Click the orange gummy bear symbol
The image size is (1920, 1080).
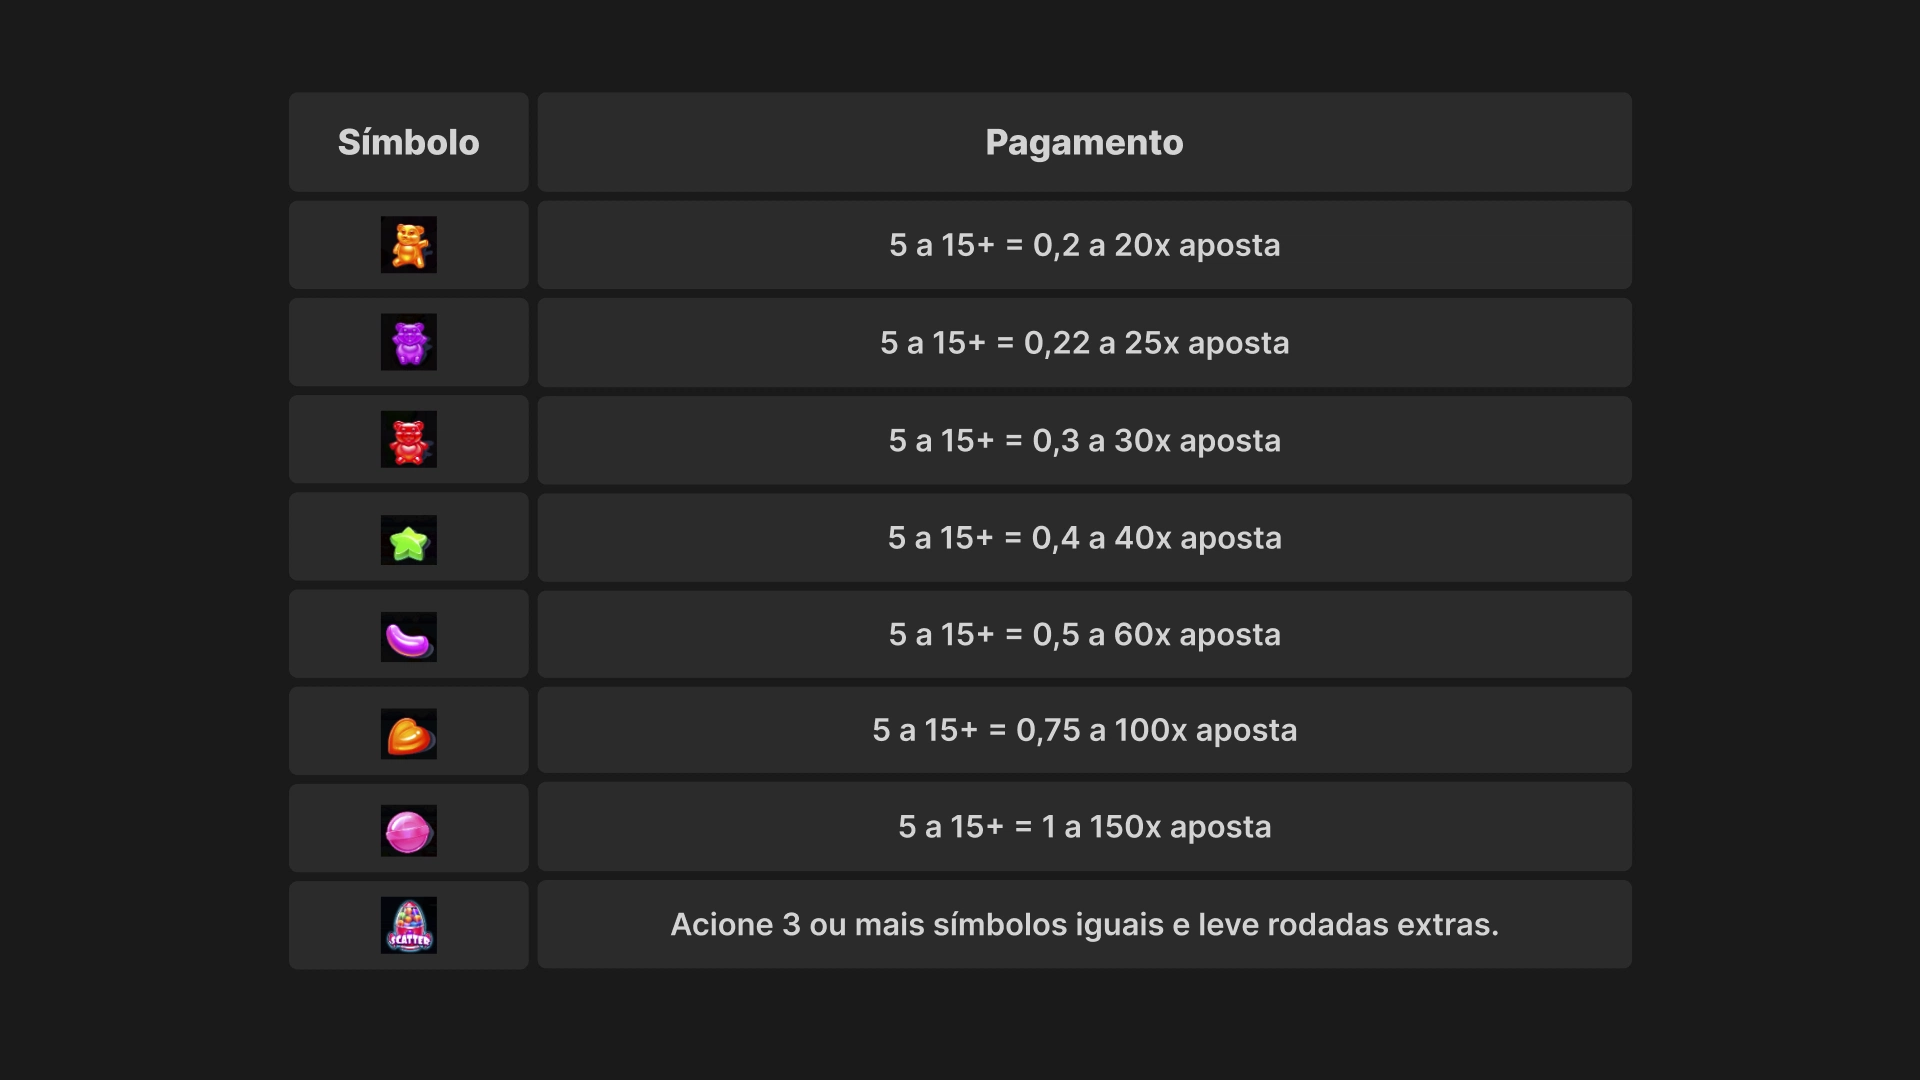pos(408,245)
